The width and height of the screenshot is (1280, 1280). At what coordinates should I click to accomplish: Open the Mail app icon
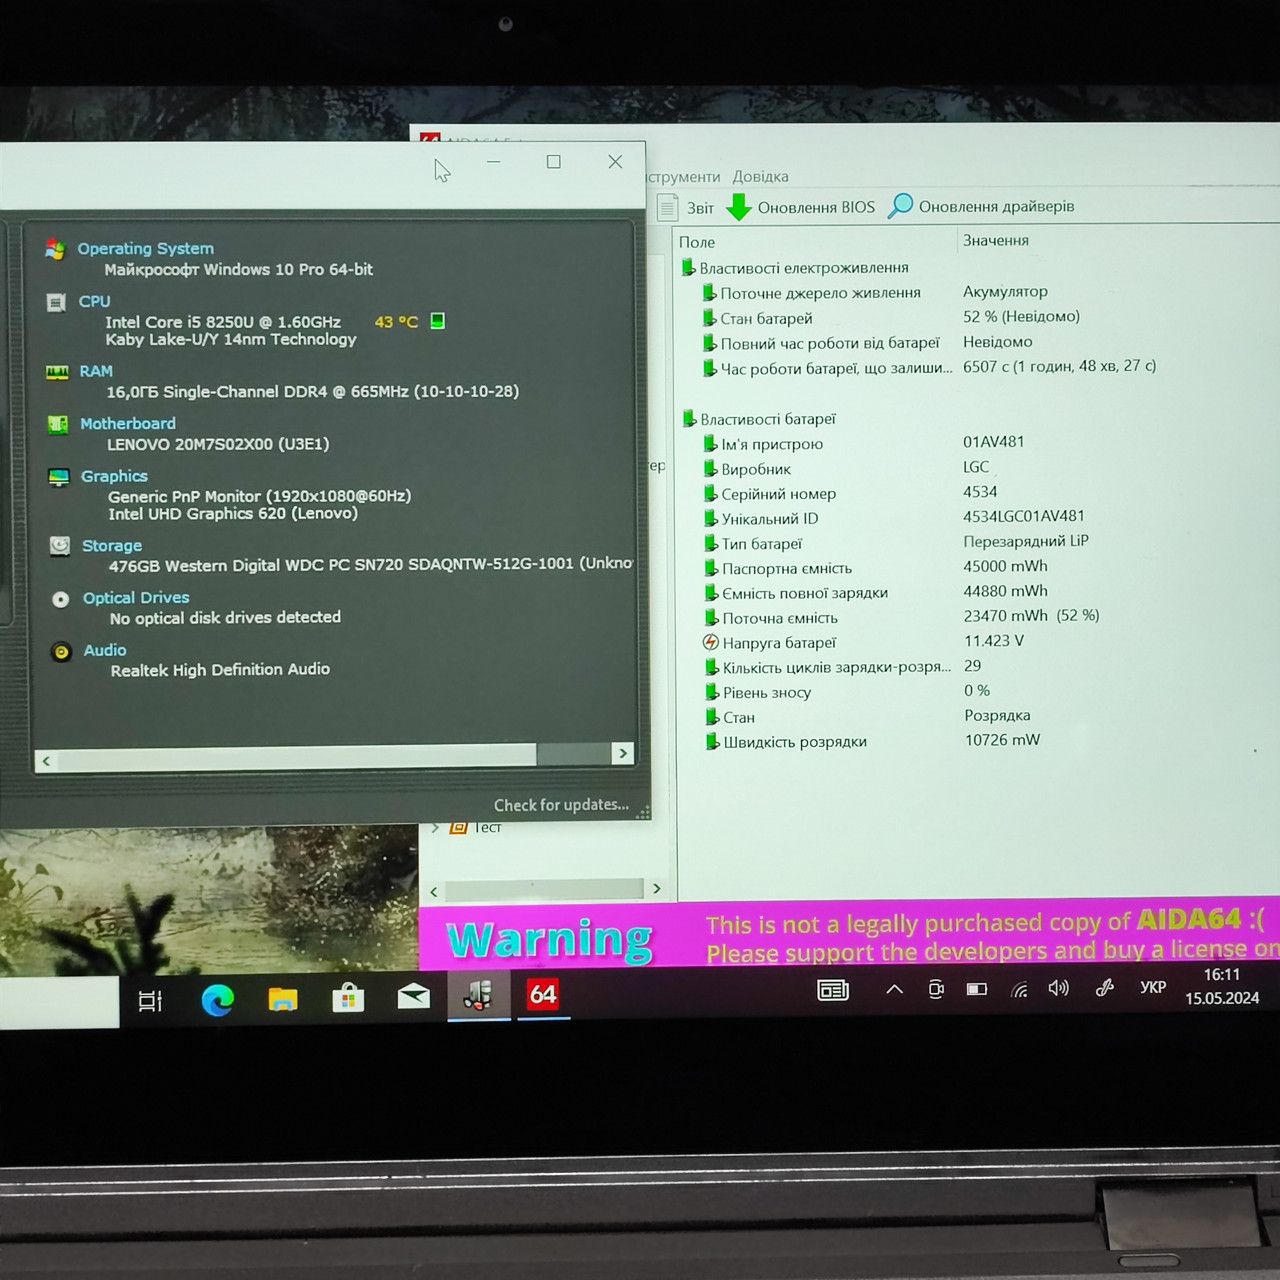tap(414, 996)
